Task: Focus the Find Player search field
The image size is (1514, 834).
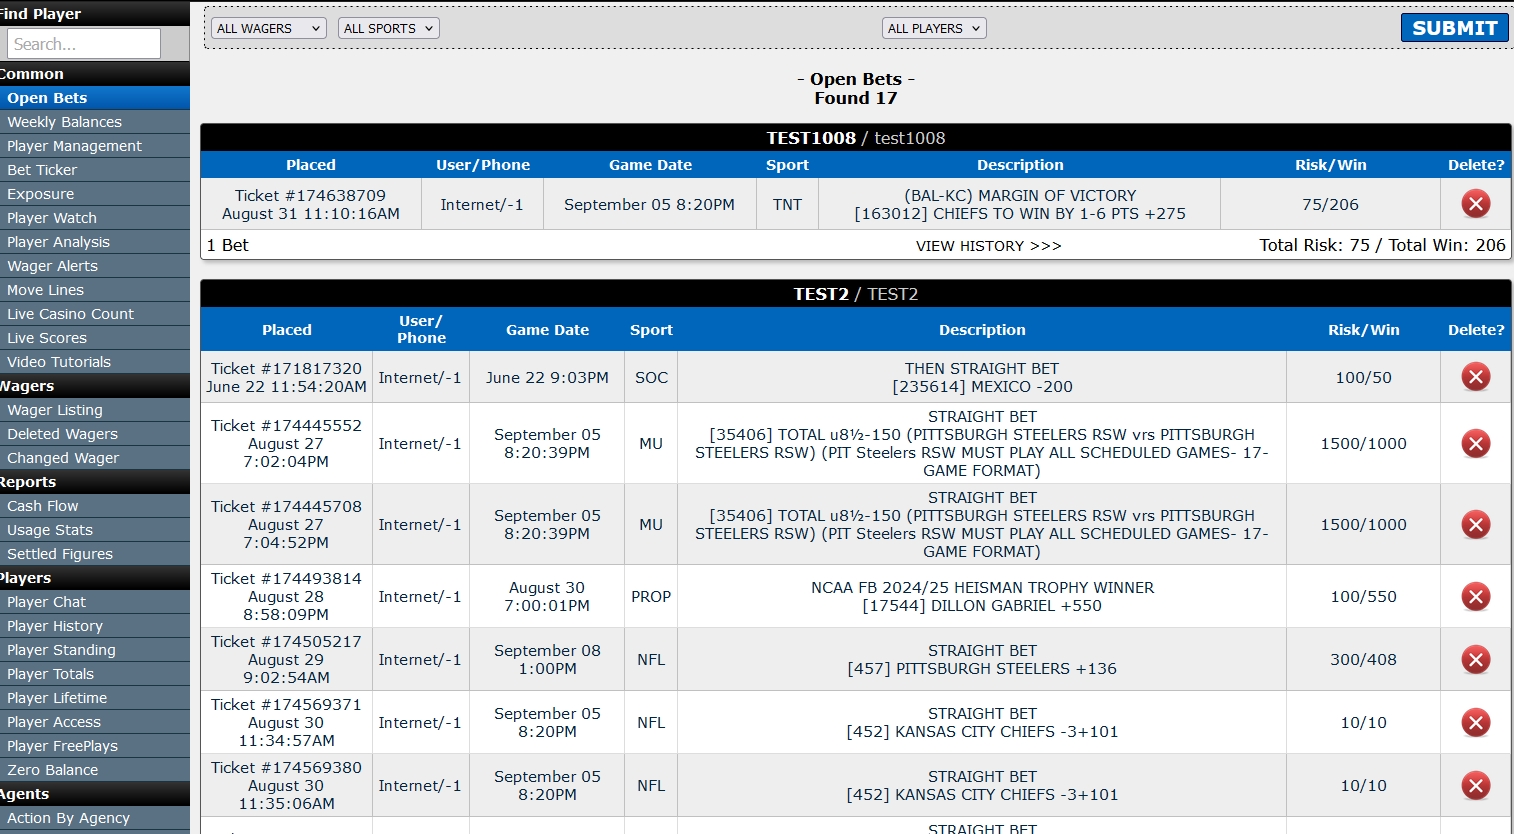Action: [84, 44]
